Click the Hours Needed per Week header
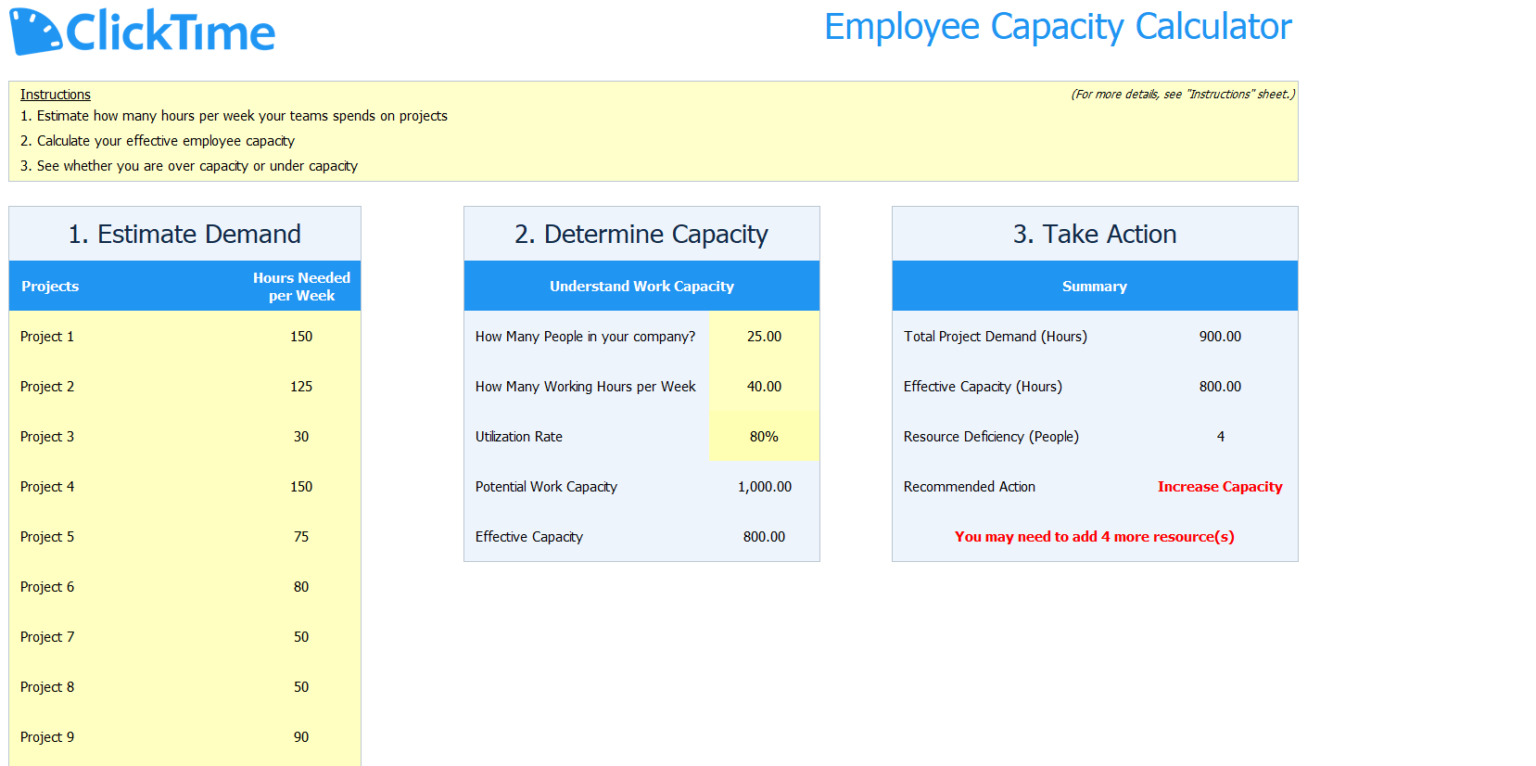 point(301,286)
